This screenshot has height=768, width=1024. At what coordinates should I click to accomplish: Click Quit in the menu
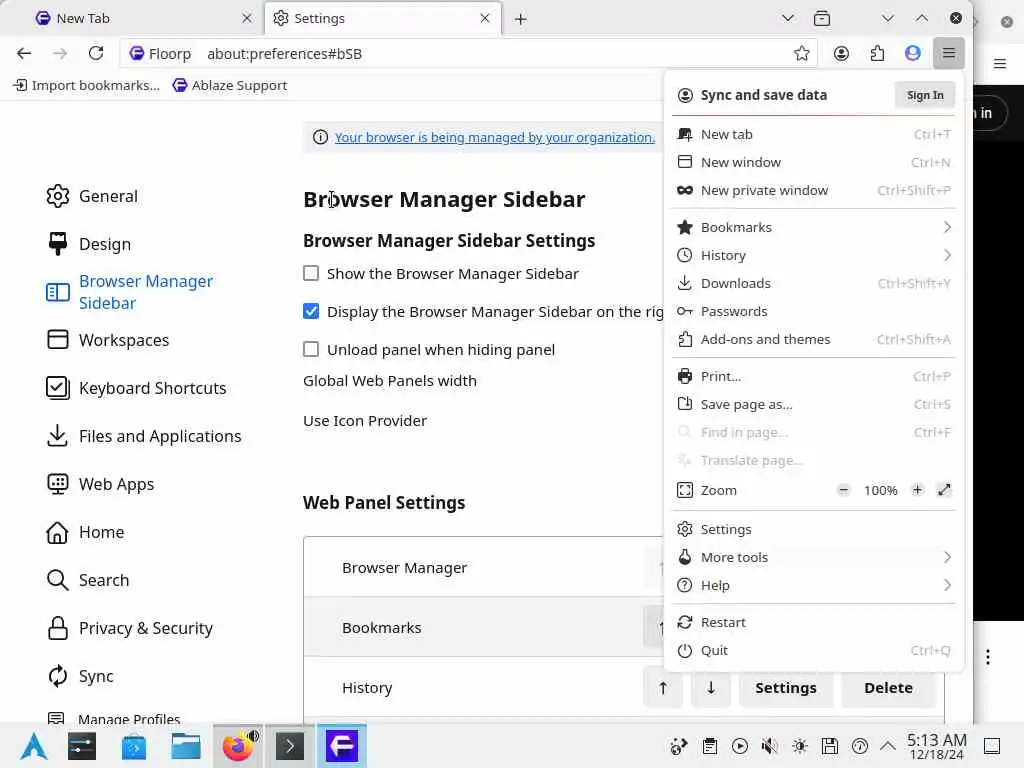(x=814, y=650)
